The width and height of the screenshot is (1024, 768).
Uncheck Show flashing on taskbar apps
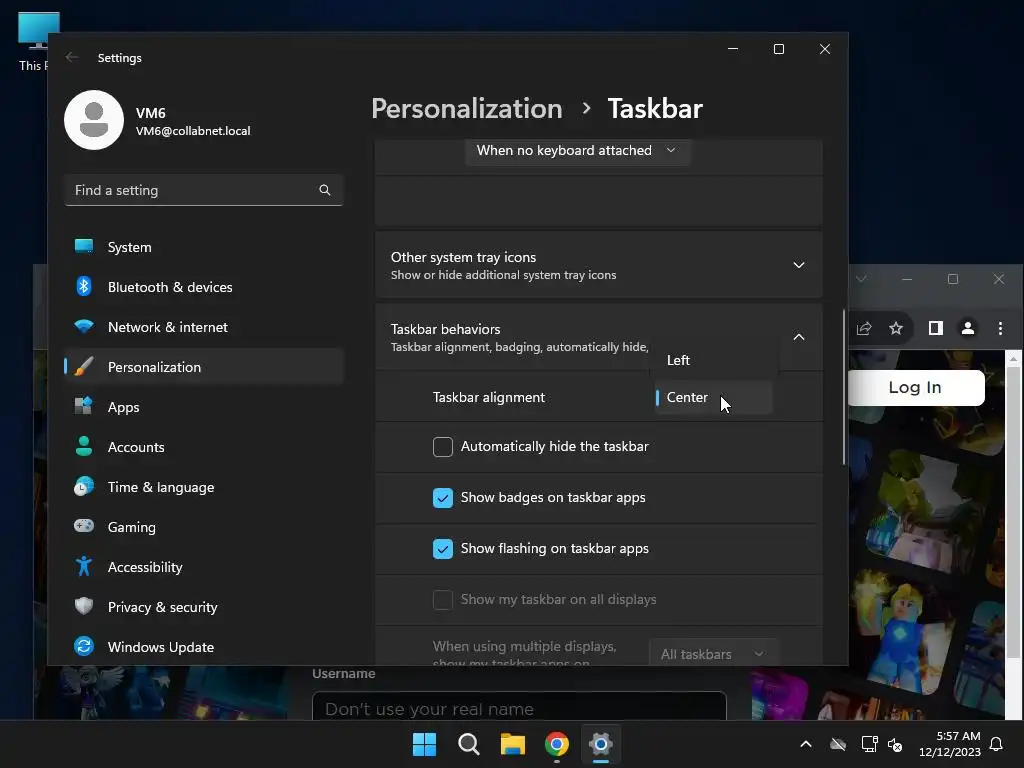[x=443, y=549]
